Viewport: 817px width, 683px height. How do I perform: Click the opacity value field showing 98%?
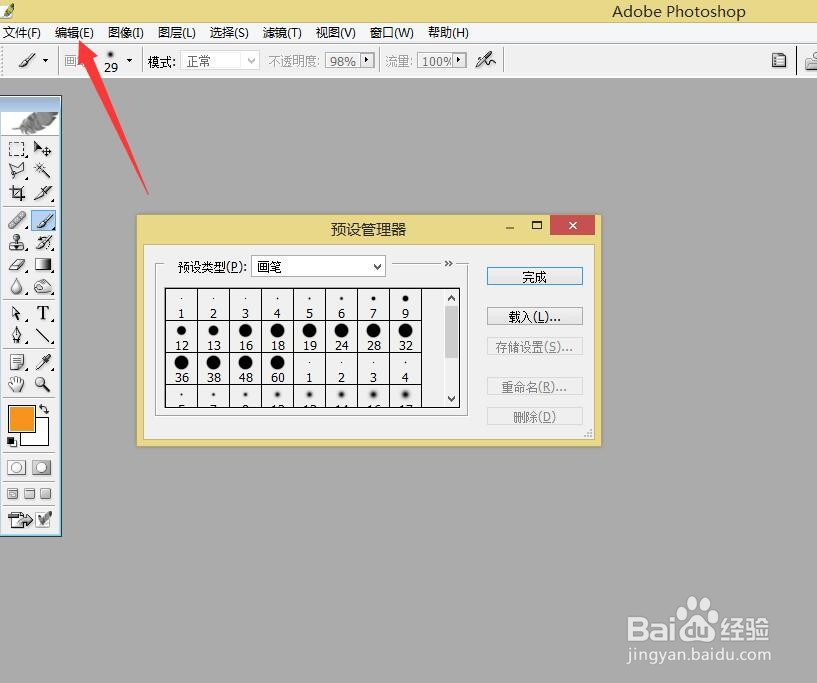[343, 61]
